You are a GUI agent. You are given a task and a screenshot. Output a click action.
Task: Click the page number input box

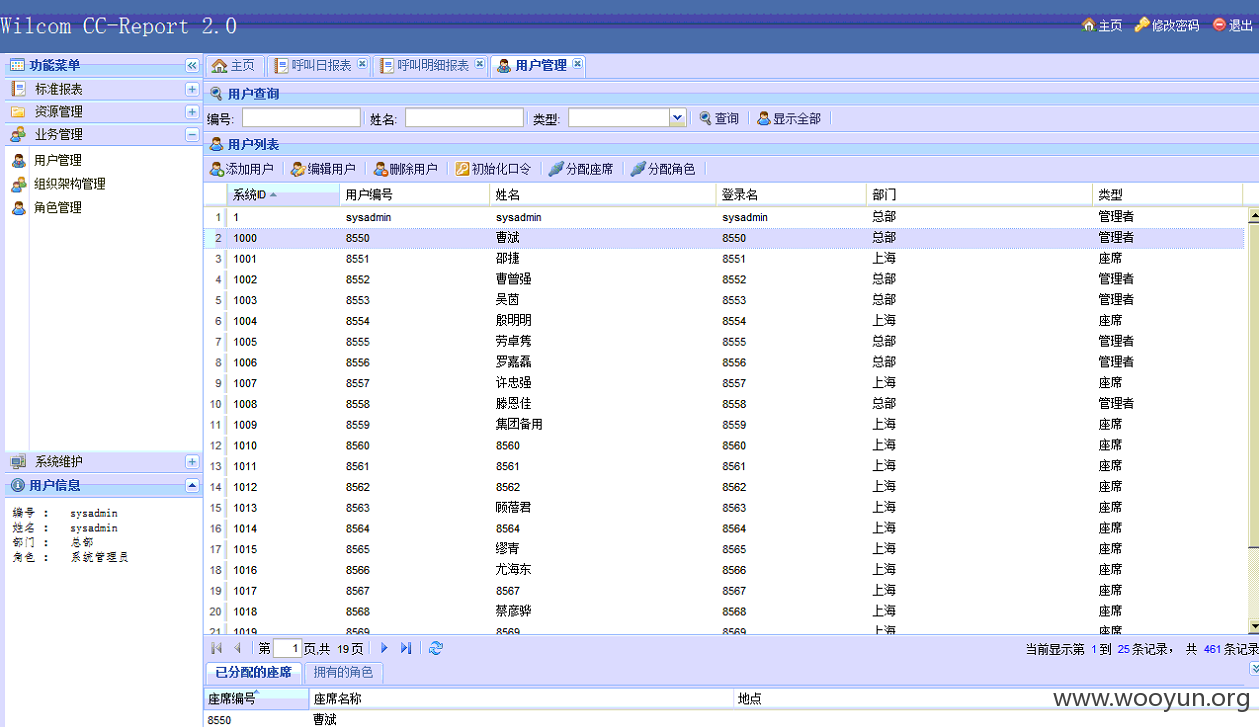(288, 648)
